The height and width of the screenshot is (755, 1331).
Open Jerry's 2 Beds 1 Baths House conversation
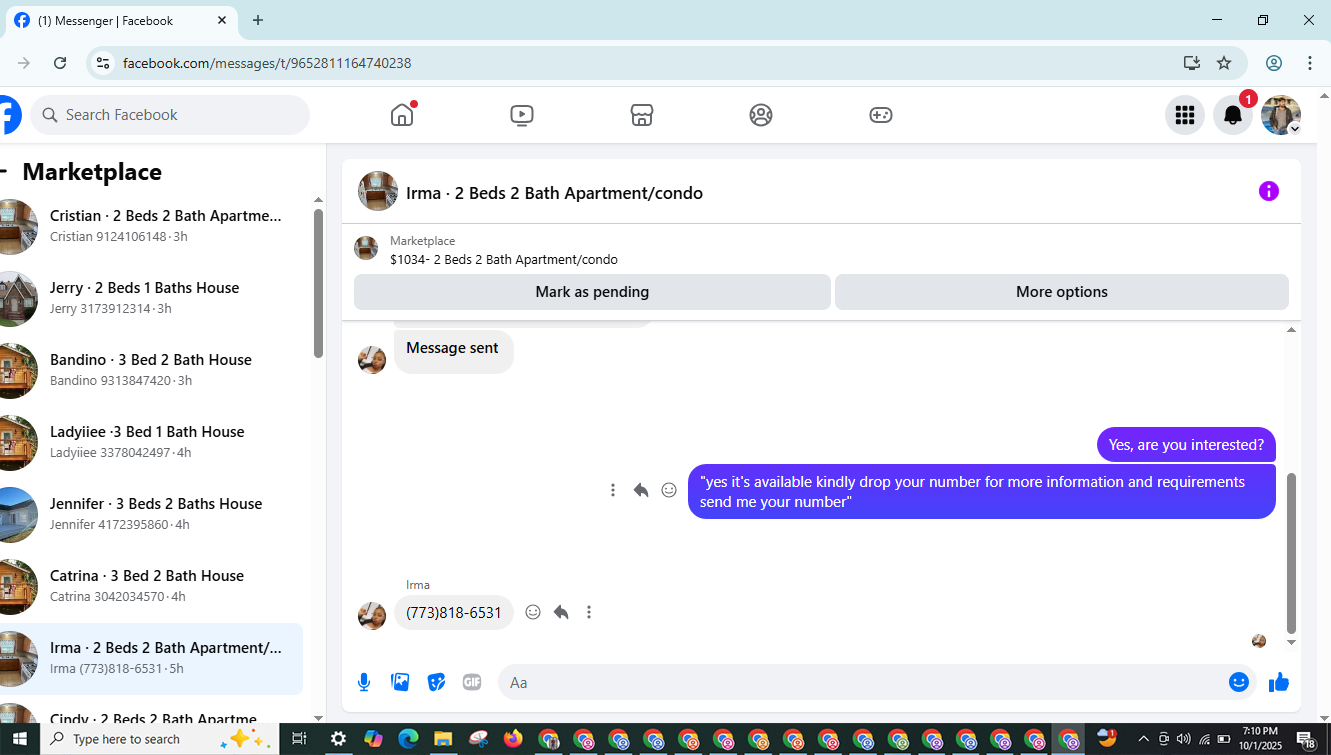pos(152,298)
